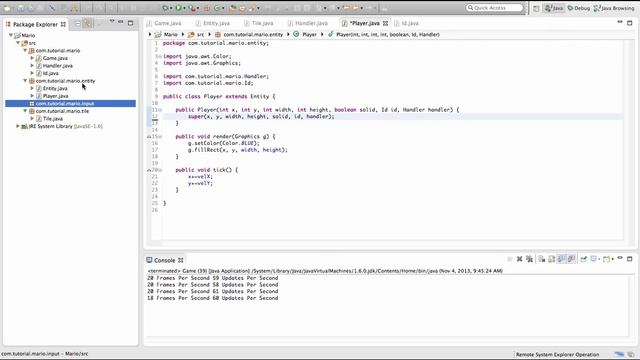Switch to the Id.java editor tab
The height and width of the screenshot is (360, 640).
pyautogui.click(x=407, y=23)
